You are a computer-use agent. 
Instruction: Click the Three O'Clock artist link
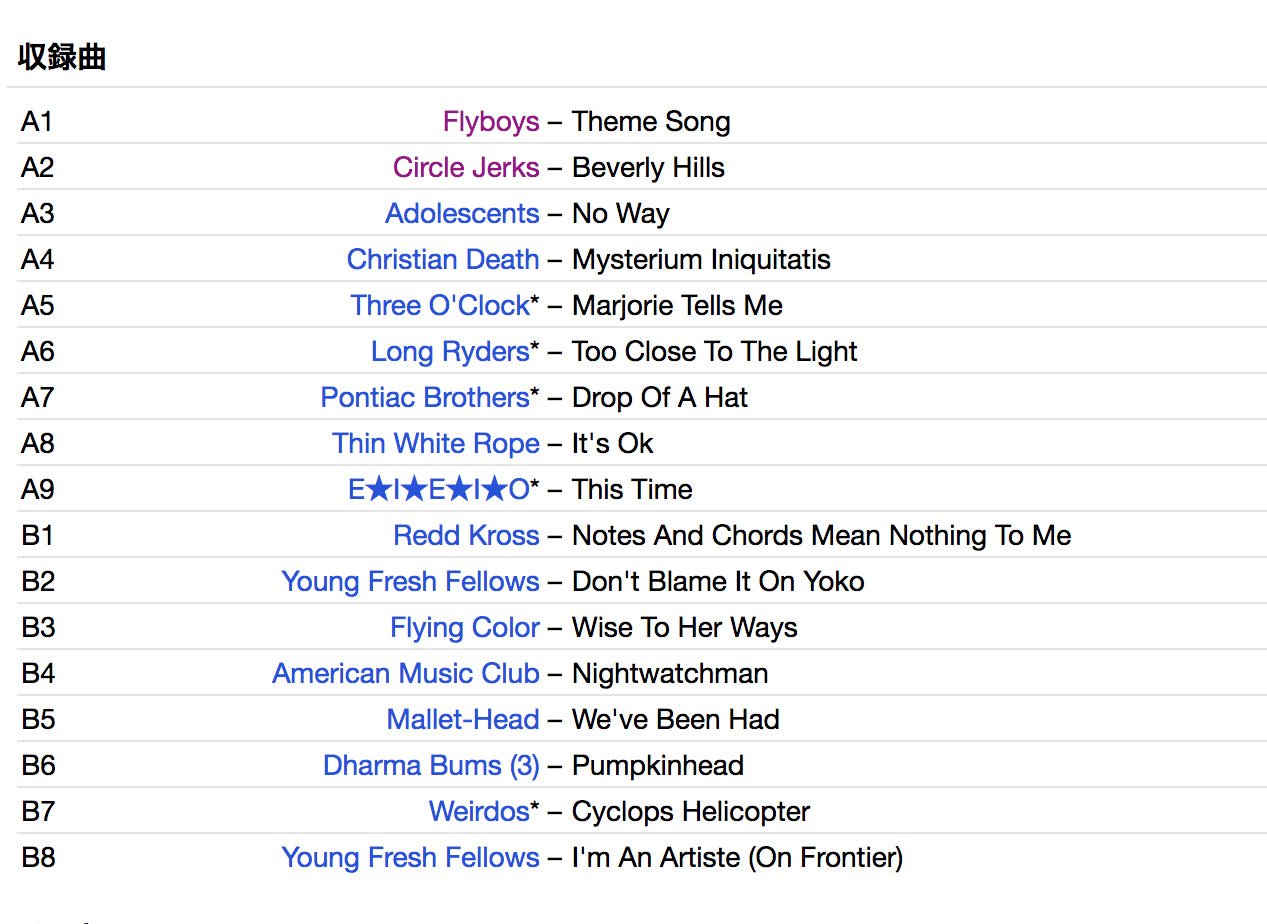[x=440, y=306]
